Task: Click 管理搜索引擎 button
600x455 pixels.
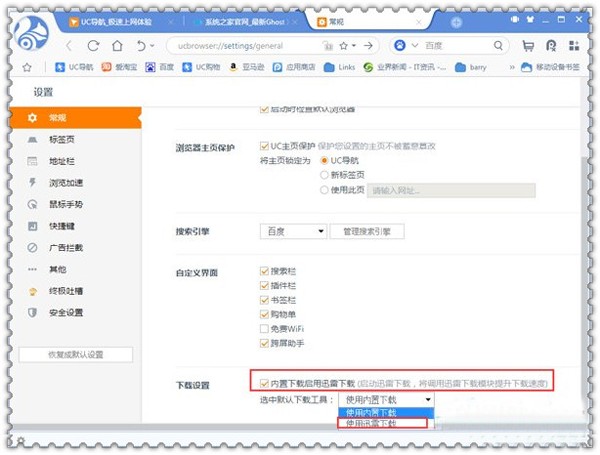Action: click(367, 231)
